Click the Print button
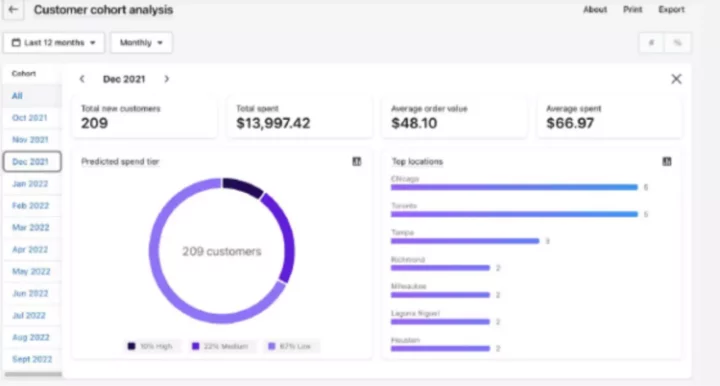The image size is (720, 386). click(632, 10)
